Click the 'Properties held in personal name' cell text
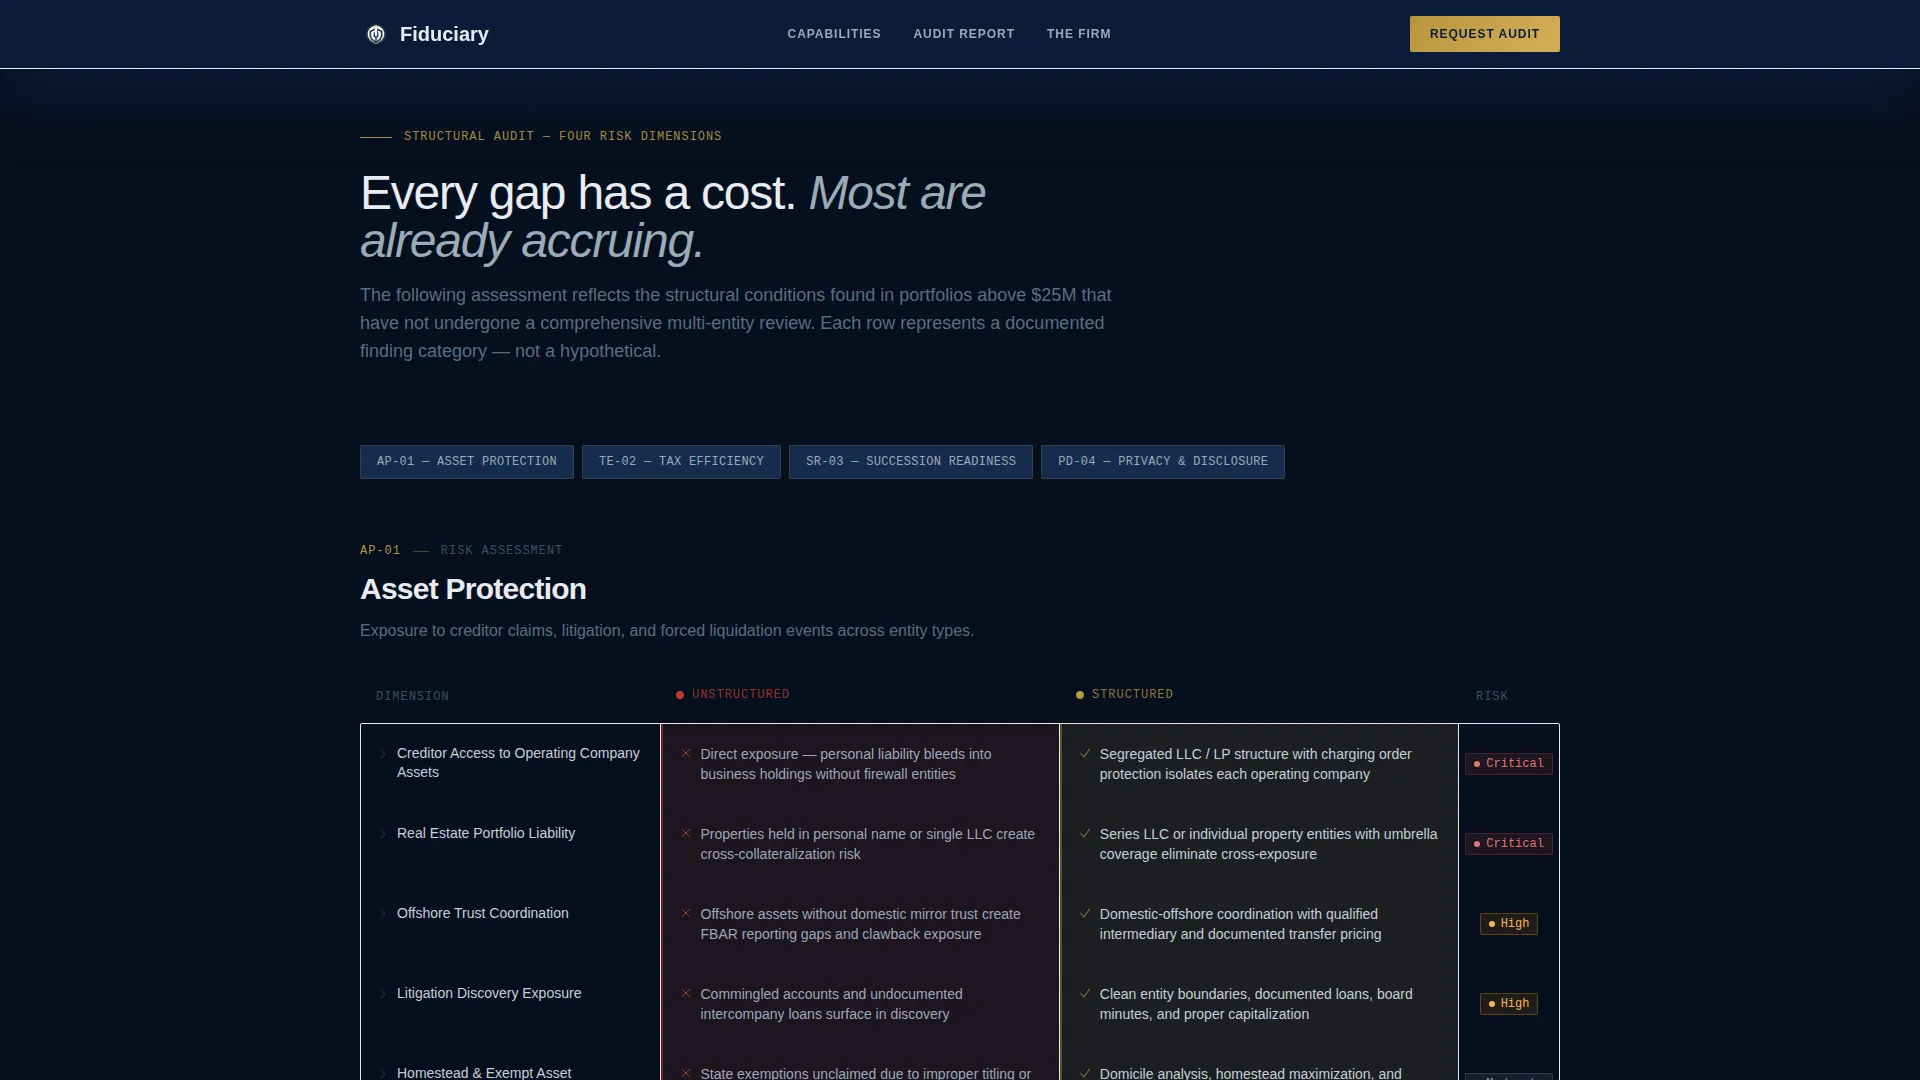Image resolution: width=1920 pixels, height=1080 pixels. pos(868,844)
